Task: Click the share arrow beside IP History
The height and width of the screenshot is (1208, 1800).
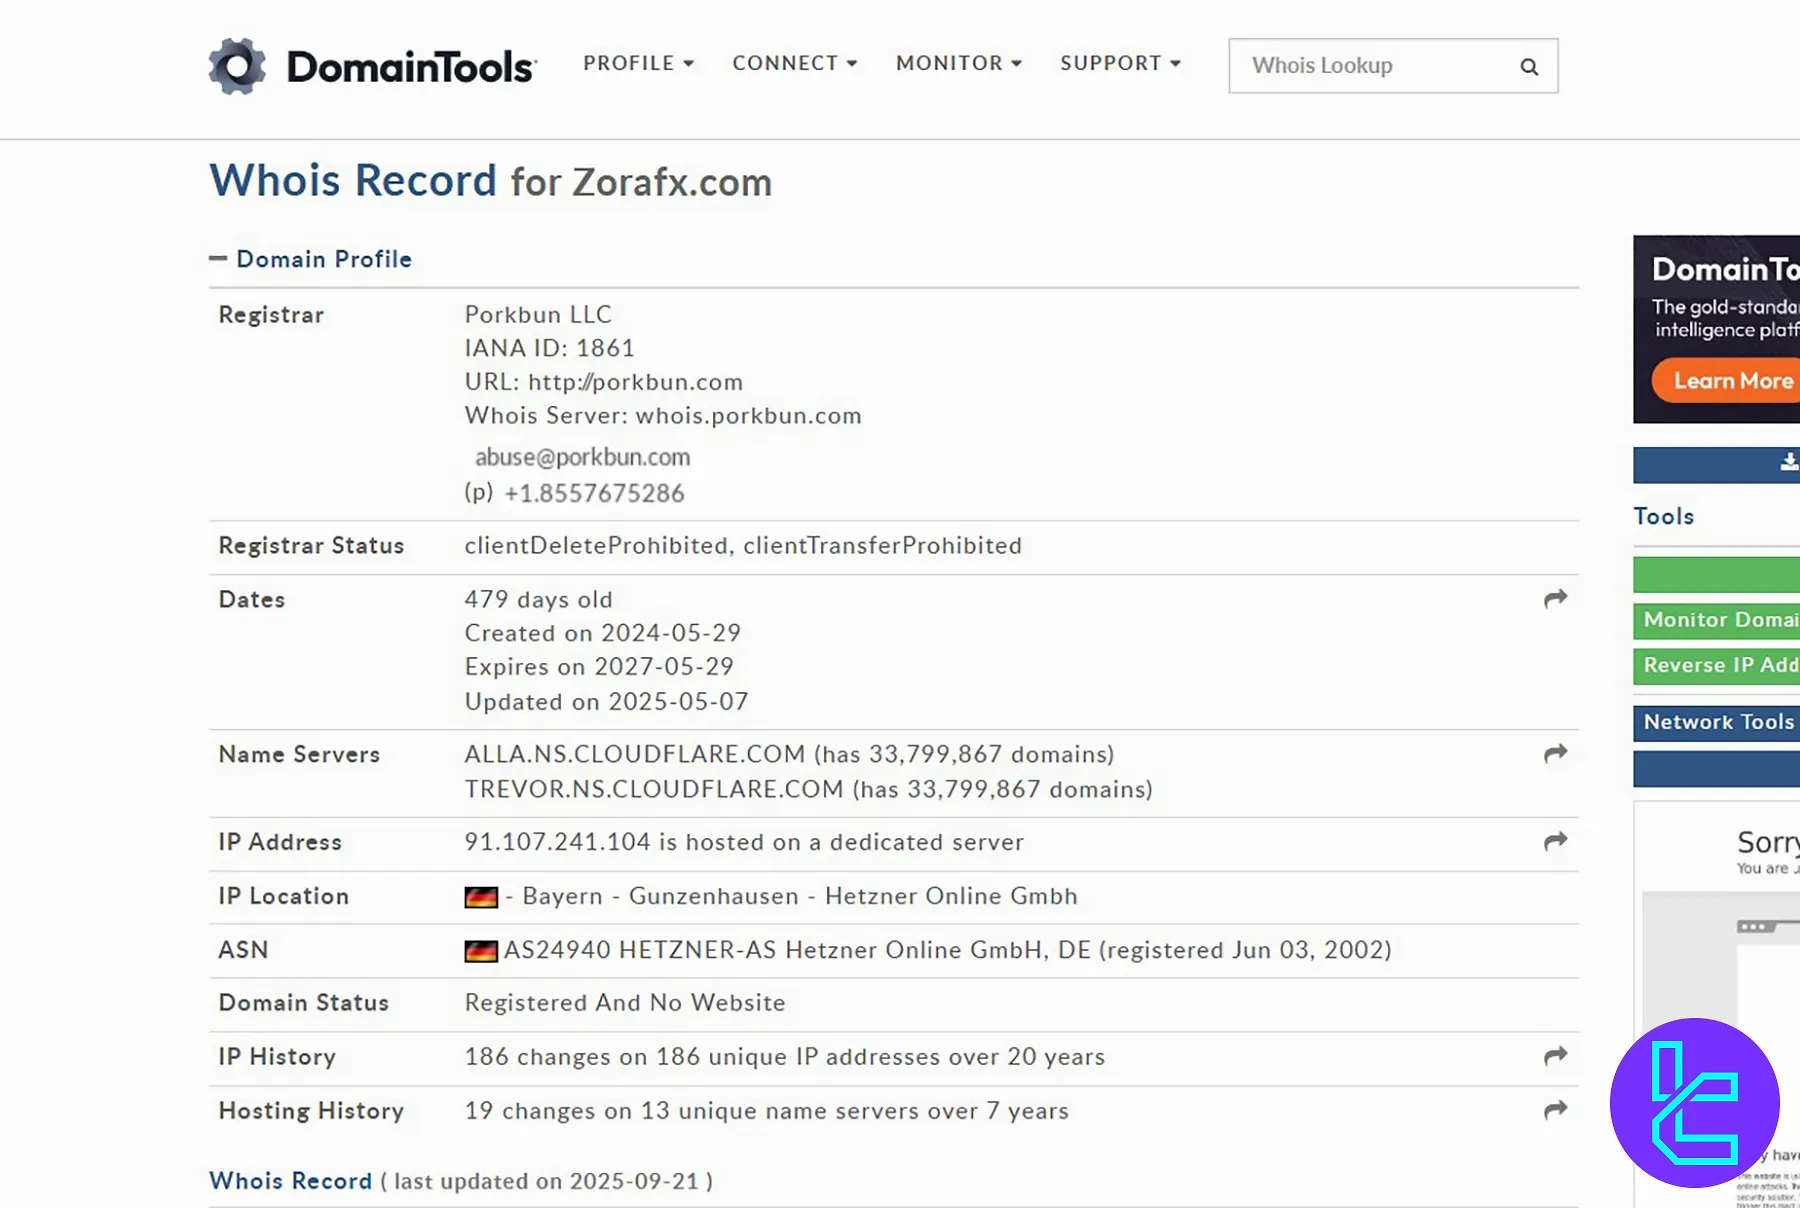Action: tap(1555, 1056)
